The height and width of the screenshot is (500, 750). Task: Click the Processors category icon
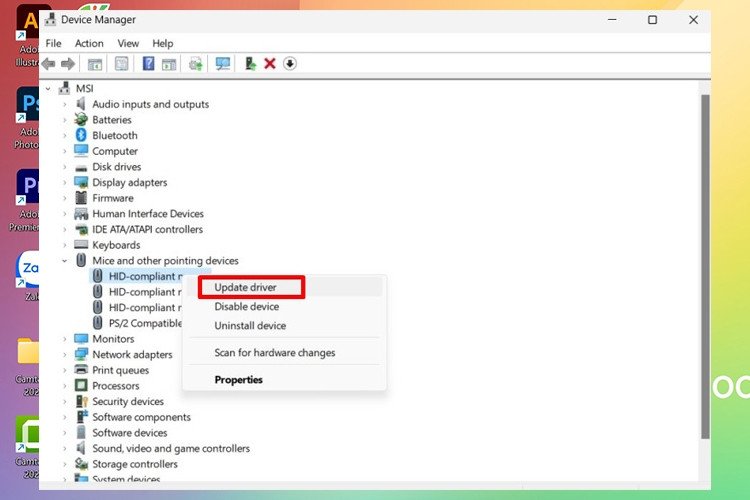click(81, 385)
